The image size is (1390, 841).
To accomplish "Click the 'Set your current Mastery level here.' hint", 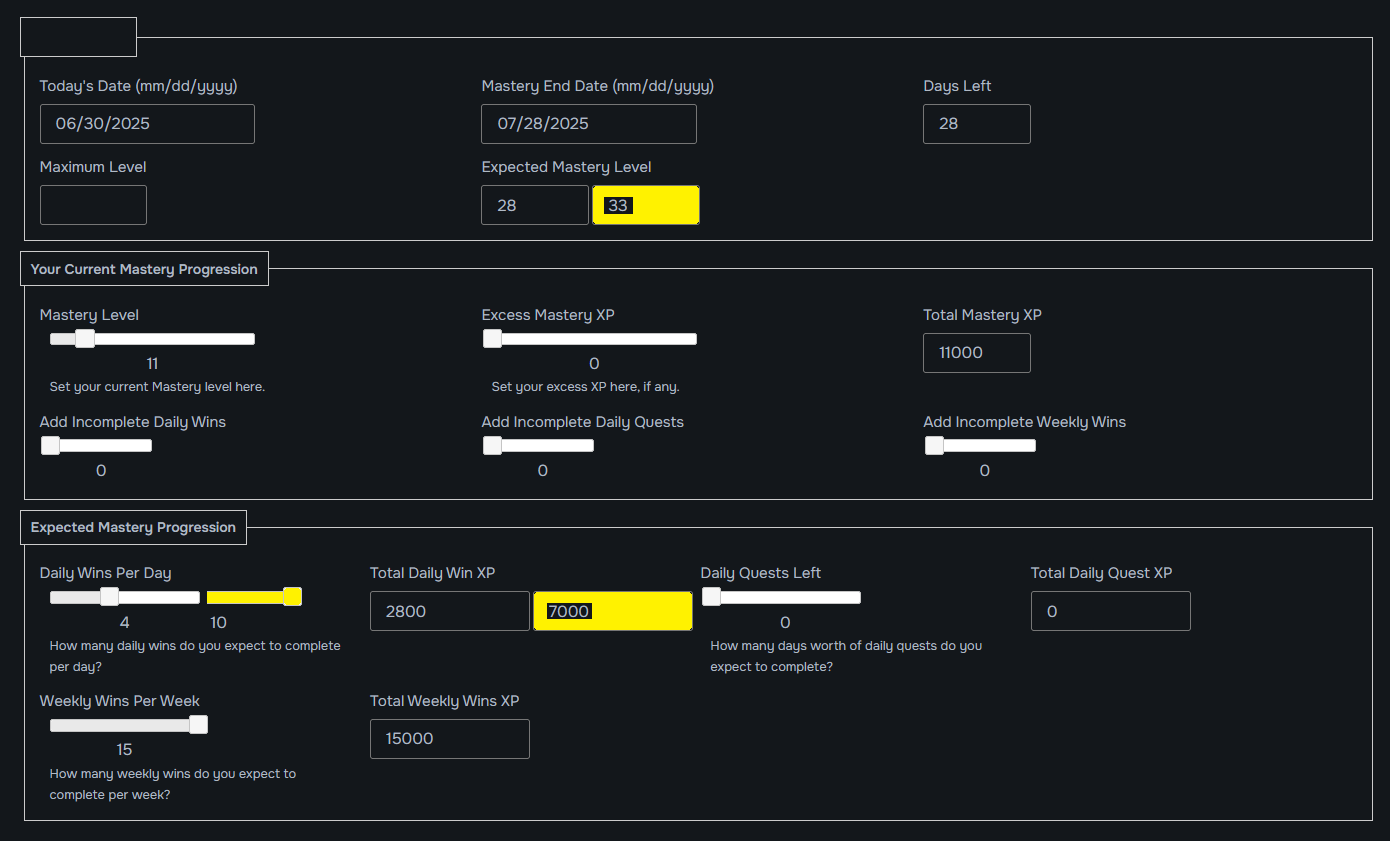I will pyautogui.click(x=157, y=386).
